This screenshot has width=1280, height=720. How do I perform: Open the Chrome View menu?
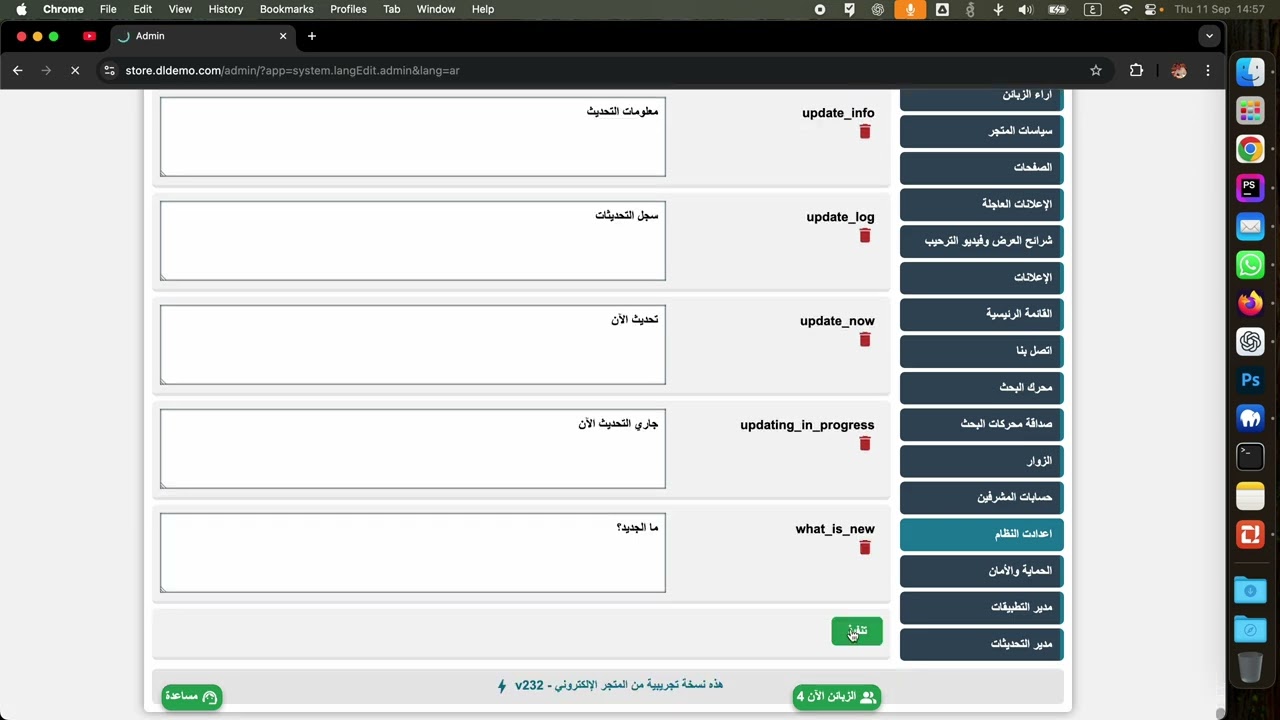(180, 9)
